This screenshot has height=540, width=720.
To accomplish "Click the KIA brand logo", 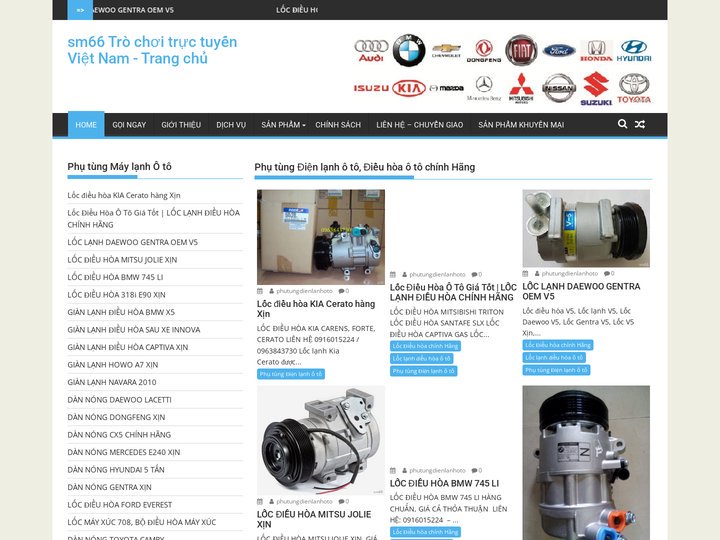I will coord(409,88).
